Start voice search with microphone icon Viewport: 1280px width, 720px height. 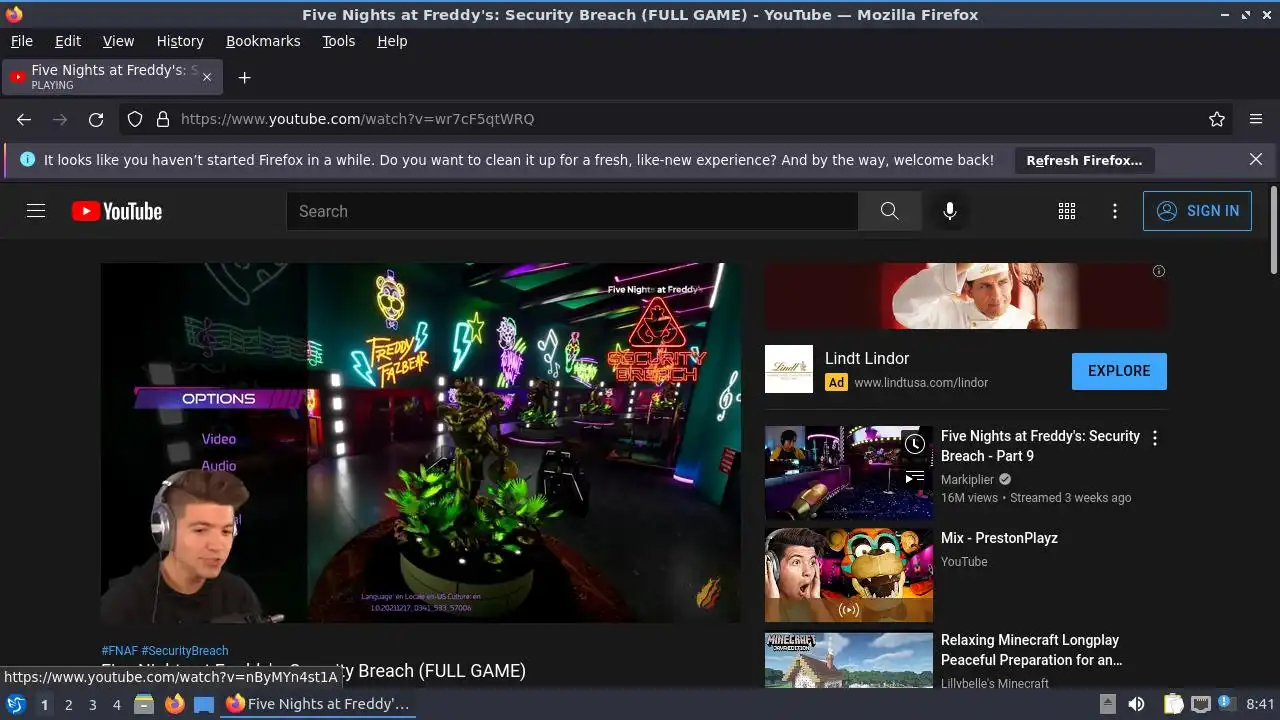click(x=950, y=211)
